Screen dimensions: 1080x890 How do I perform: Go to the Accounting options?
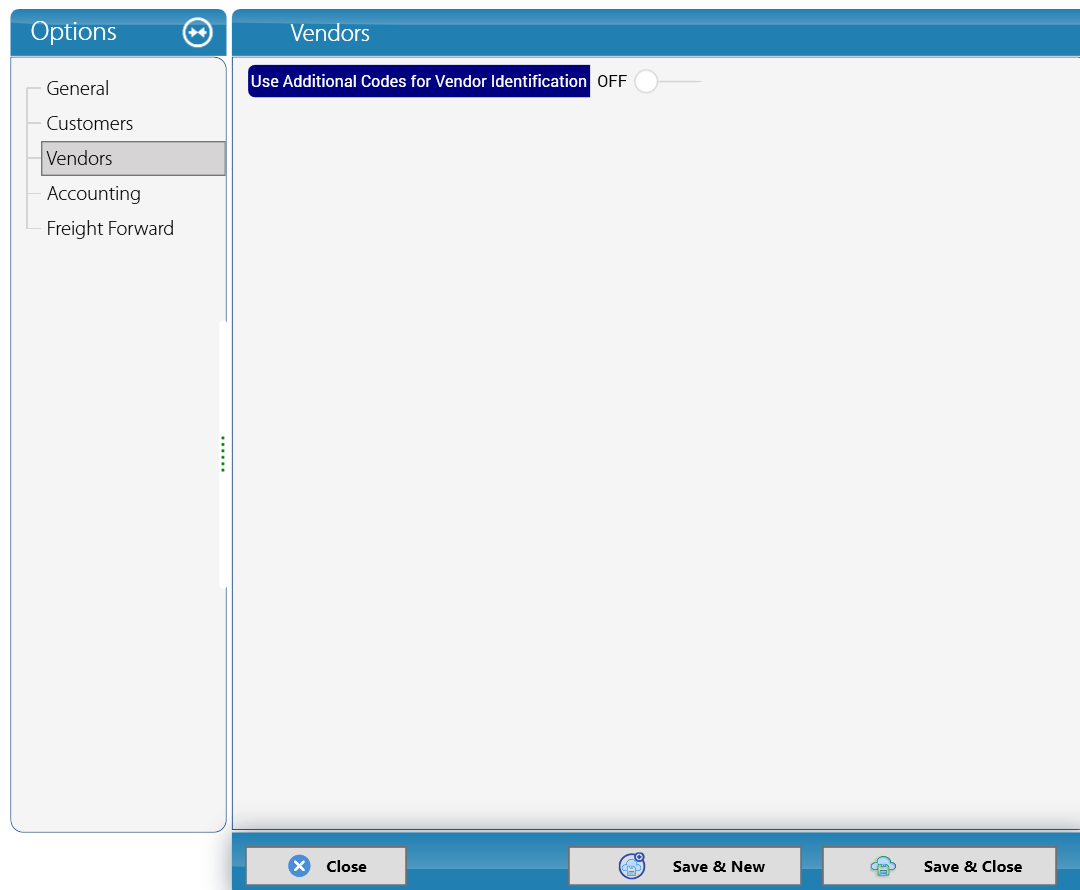click(x=94, y=194)
